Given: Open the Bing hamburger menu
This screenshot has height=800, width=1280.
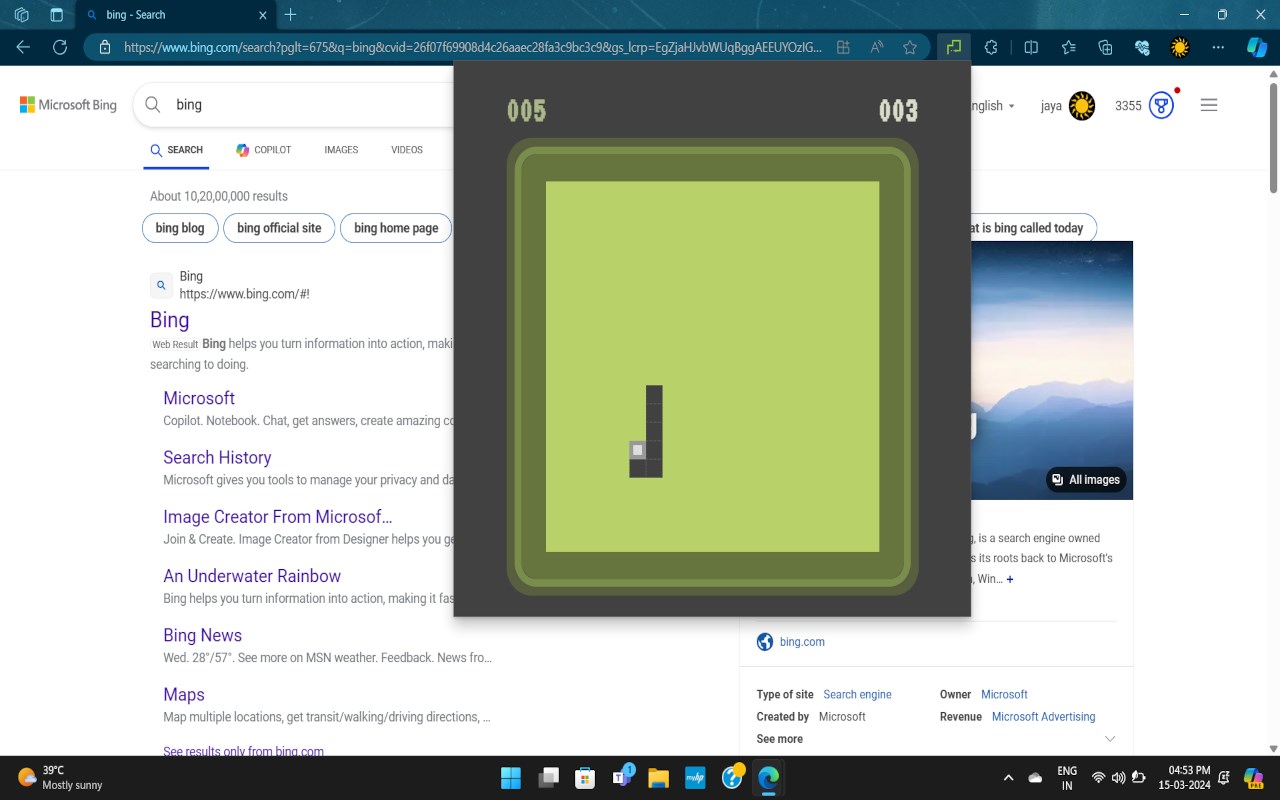Looking at the screenshot, I should click(1209, 105).
